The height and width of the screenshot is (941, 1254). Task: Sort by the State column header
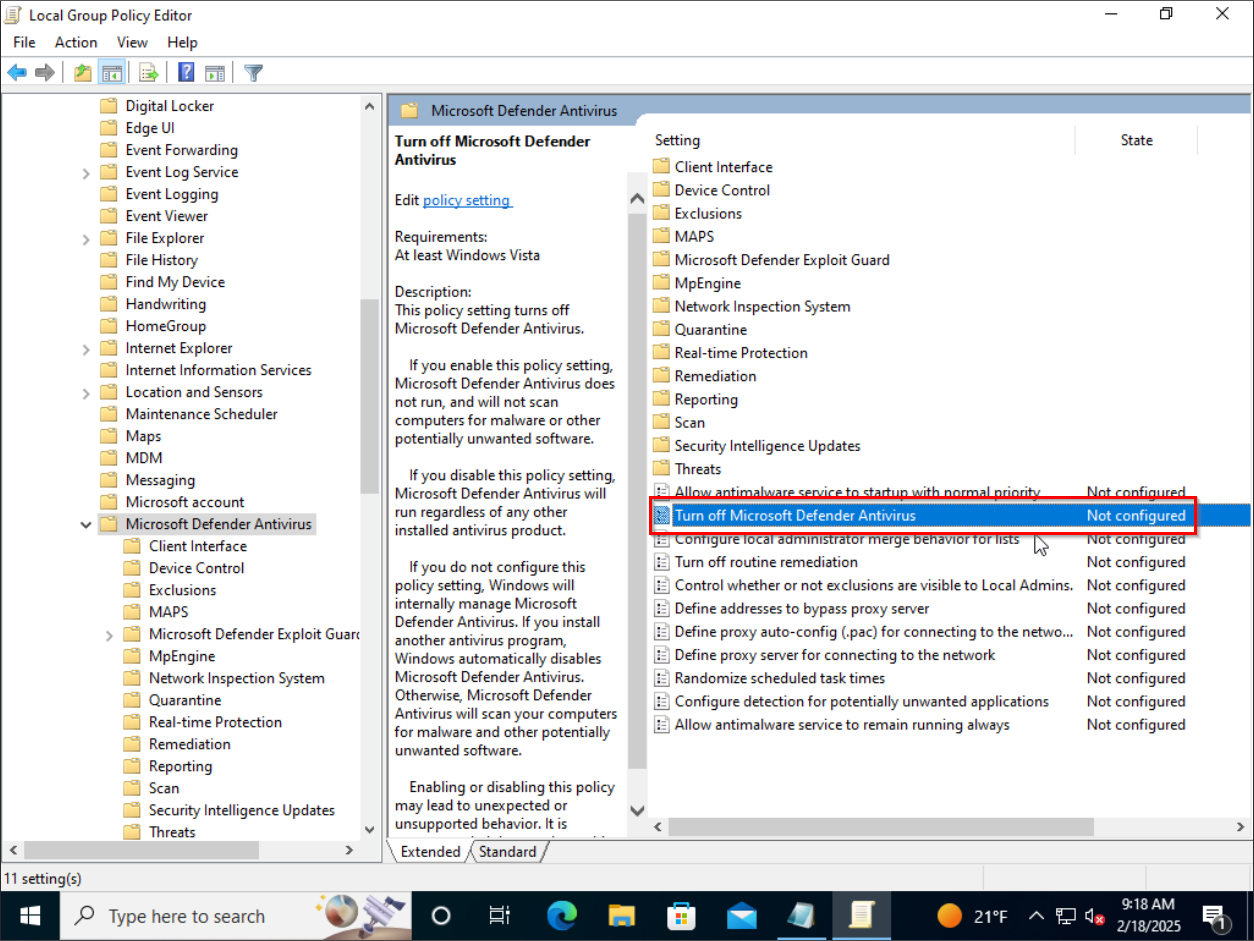click(x=1136, y=140)
